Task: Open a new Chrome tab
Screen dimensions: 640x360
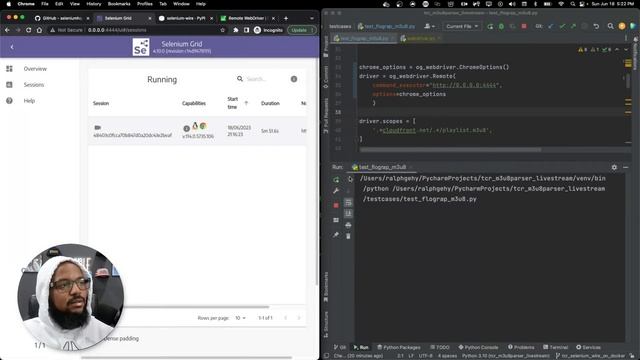Action: [286, 18]
